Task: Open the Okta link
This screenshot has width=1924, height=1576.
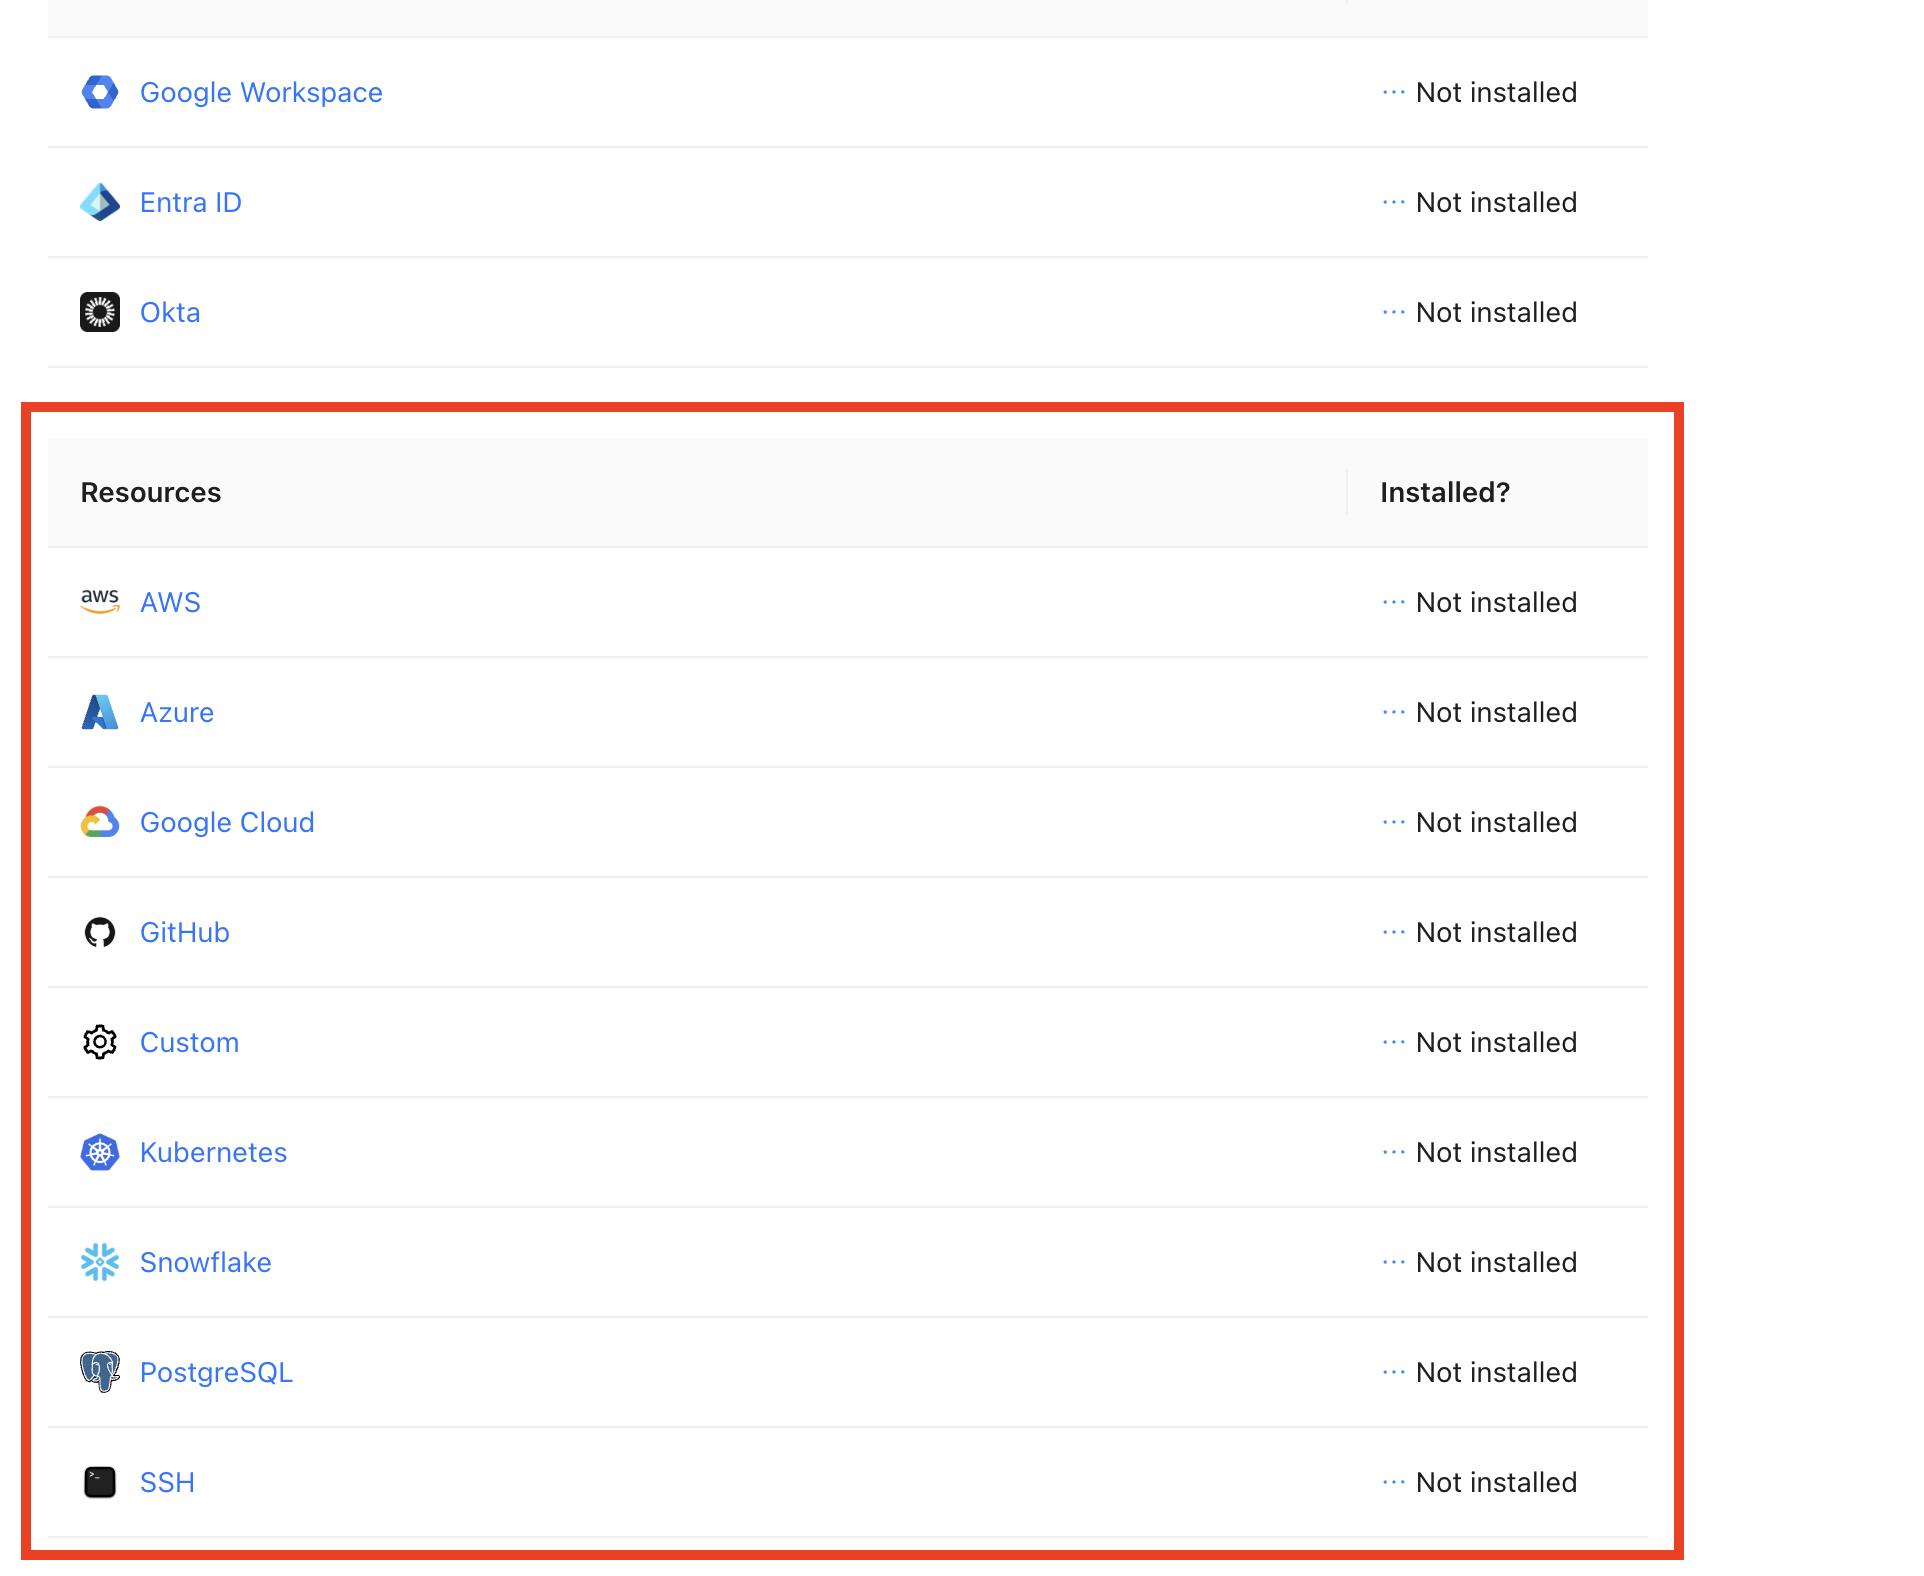Action: pos(170,312)
